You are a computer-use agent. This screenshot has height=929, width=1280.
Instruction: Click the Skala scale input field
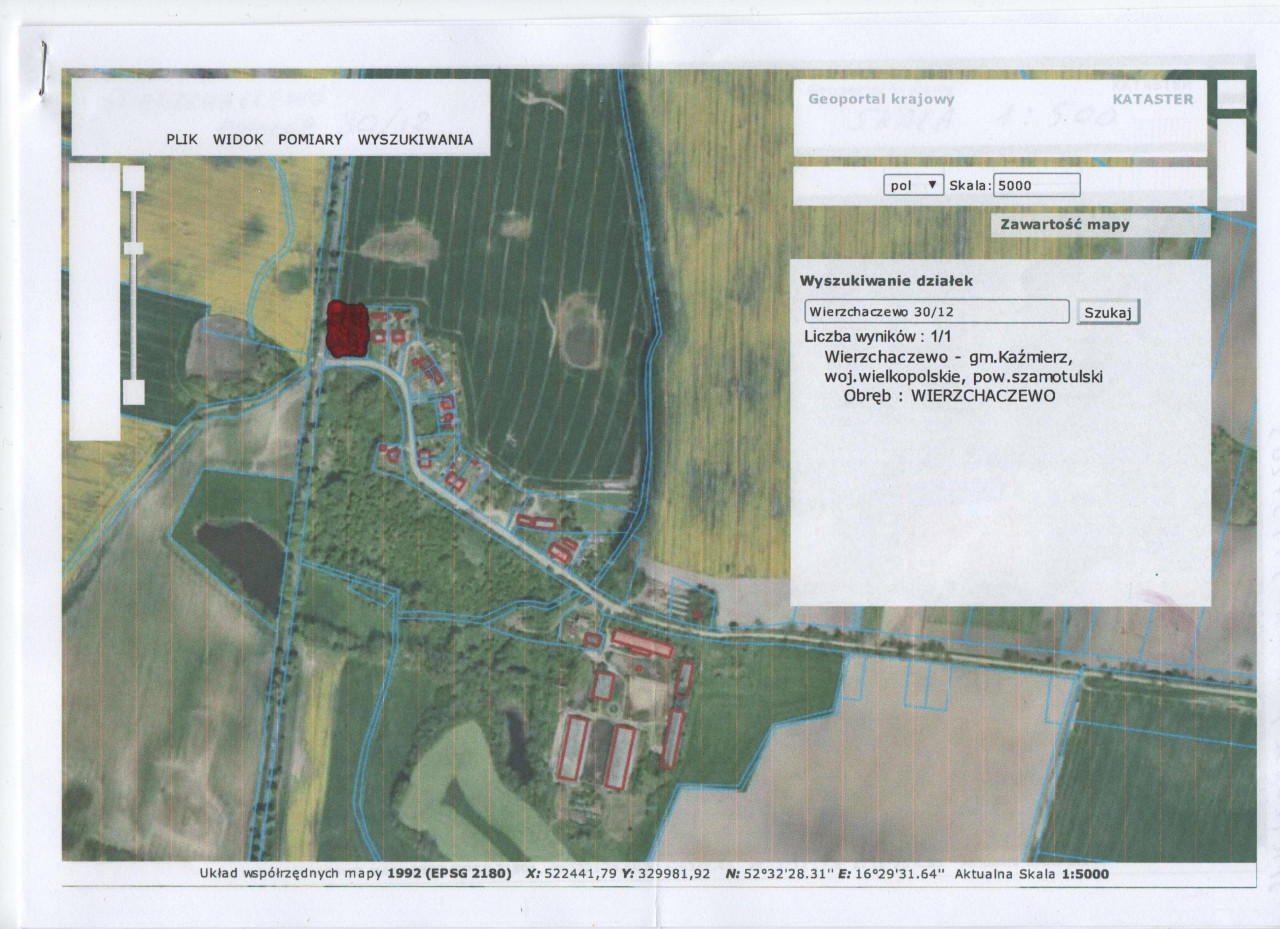click(x=1038, y=185)
